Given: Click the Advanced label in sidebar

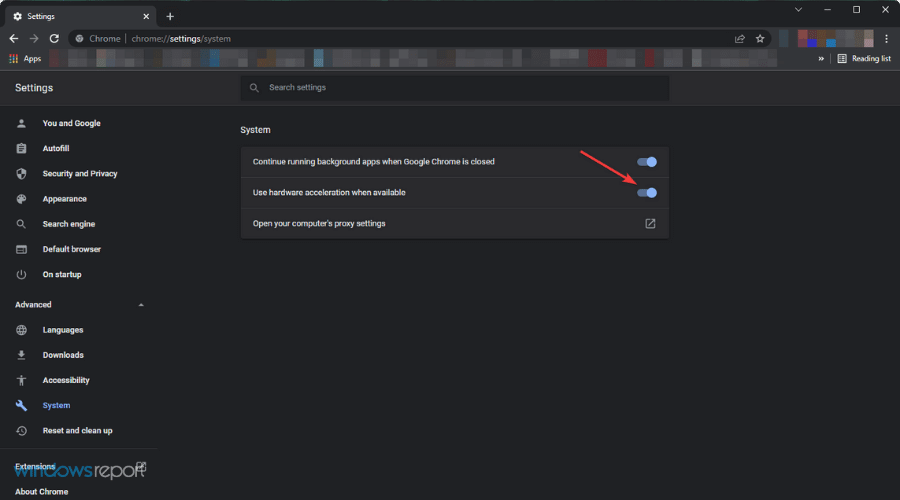Looking at the screenshot, I should click(33, 305).
